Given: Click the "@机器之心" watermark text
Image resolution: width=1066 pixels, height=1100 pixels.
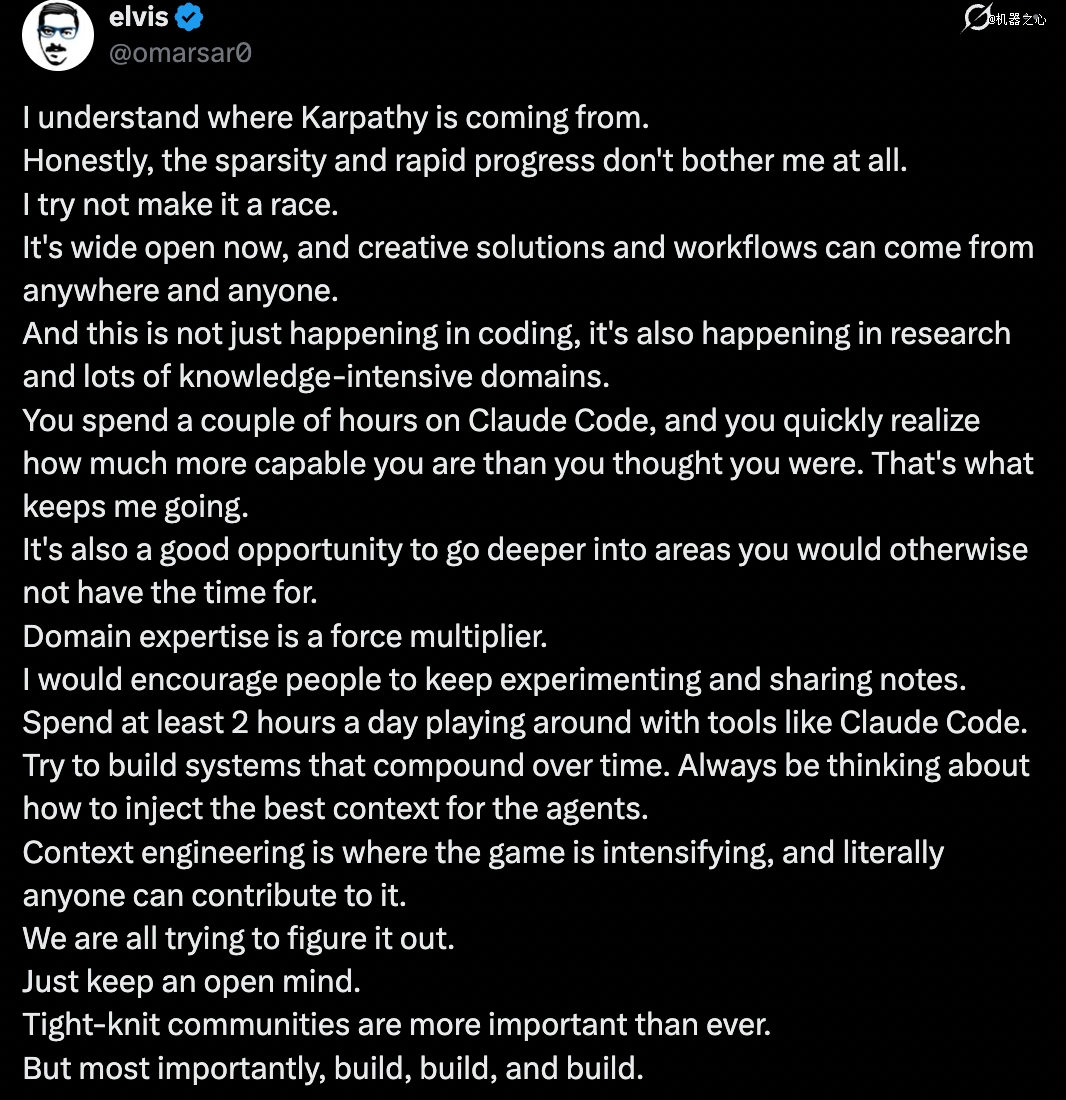Looking at the screenshot, I should tap(1018, 19).
